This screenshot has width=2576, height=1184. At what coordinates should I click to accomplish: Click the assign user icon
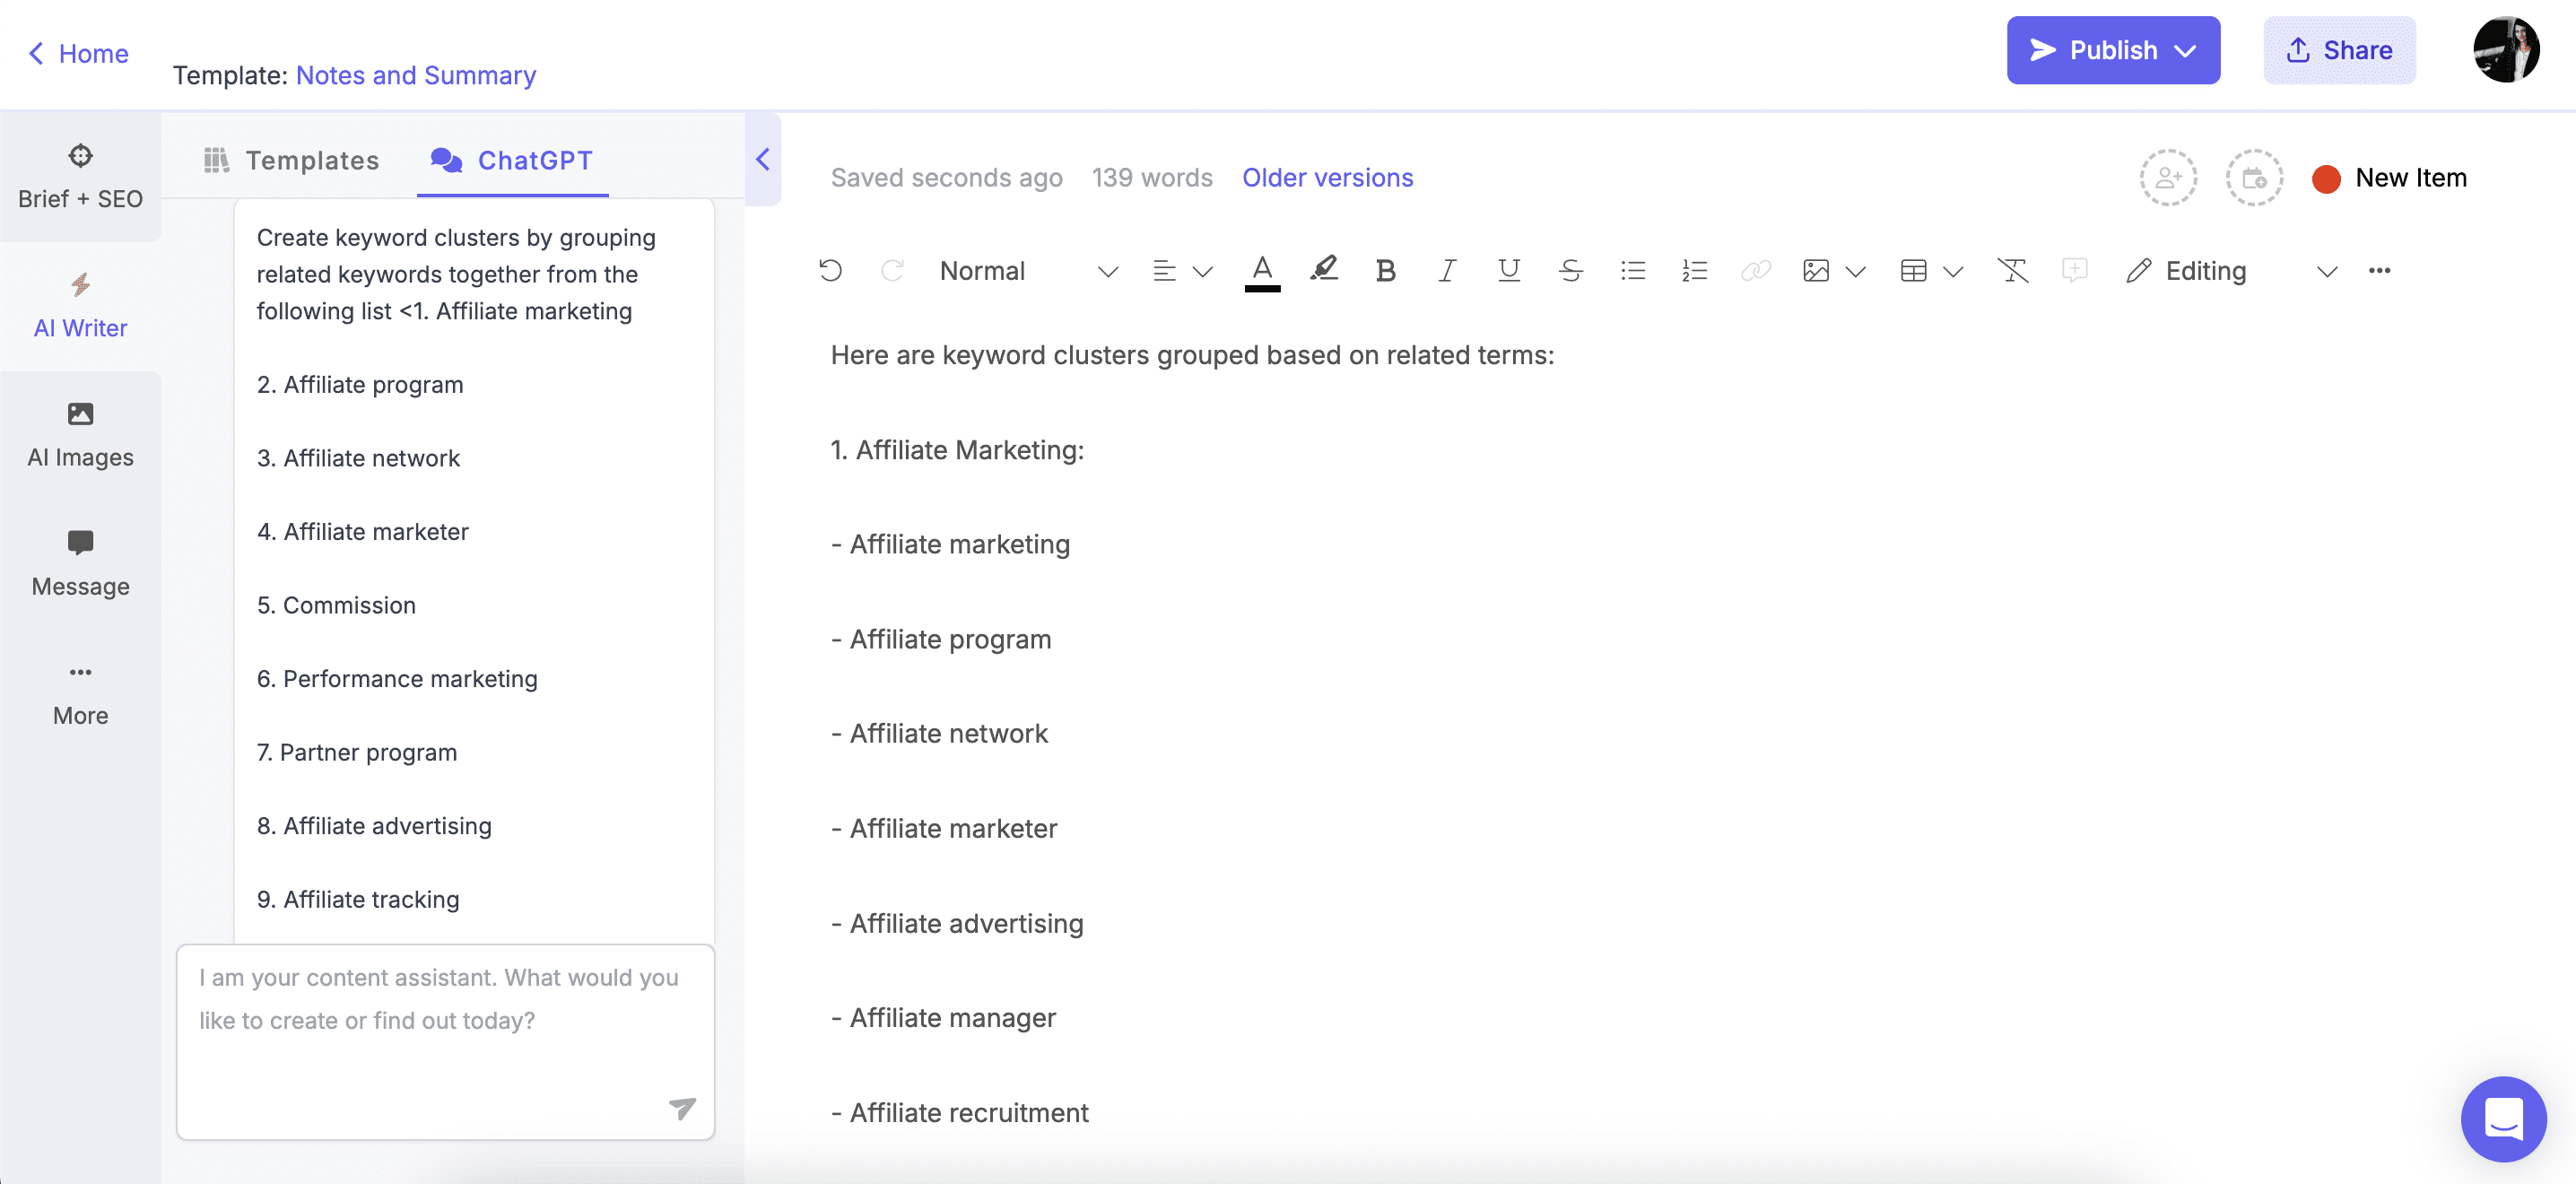[2168, 178]
